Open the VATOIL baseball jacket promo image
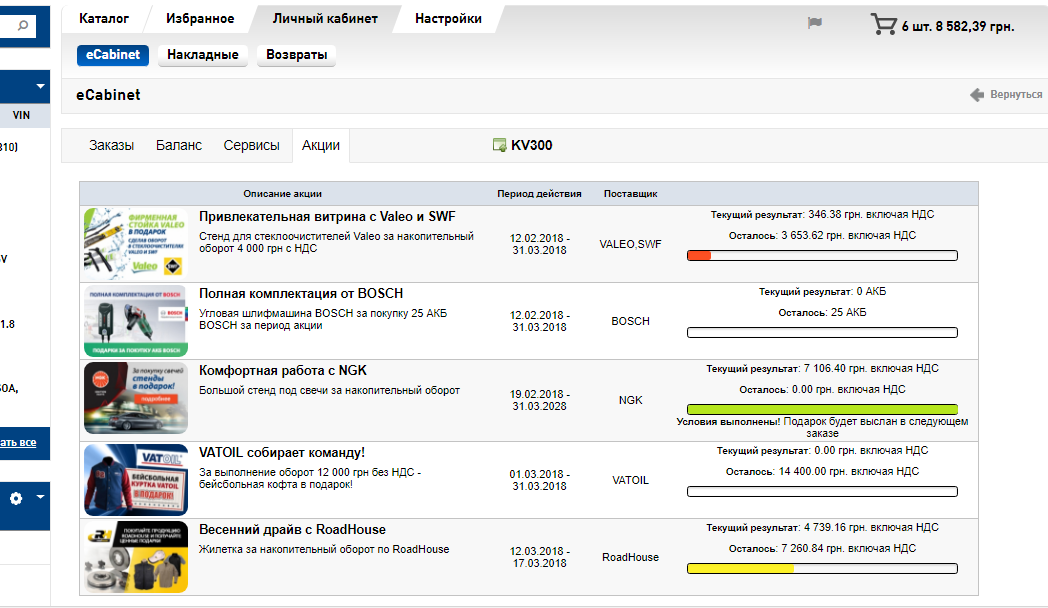This screenshot has width=1048, height=608. point(136,480)
